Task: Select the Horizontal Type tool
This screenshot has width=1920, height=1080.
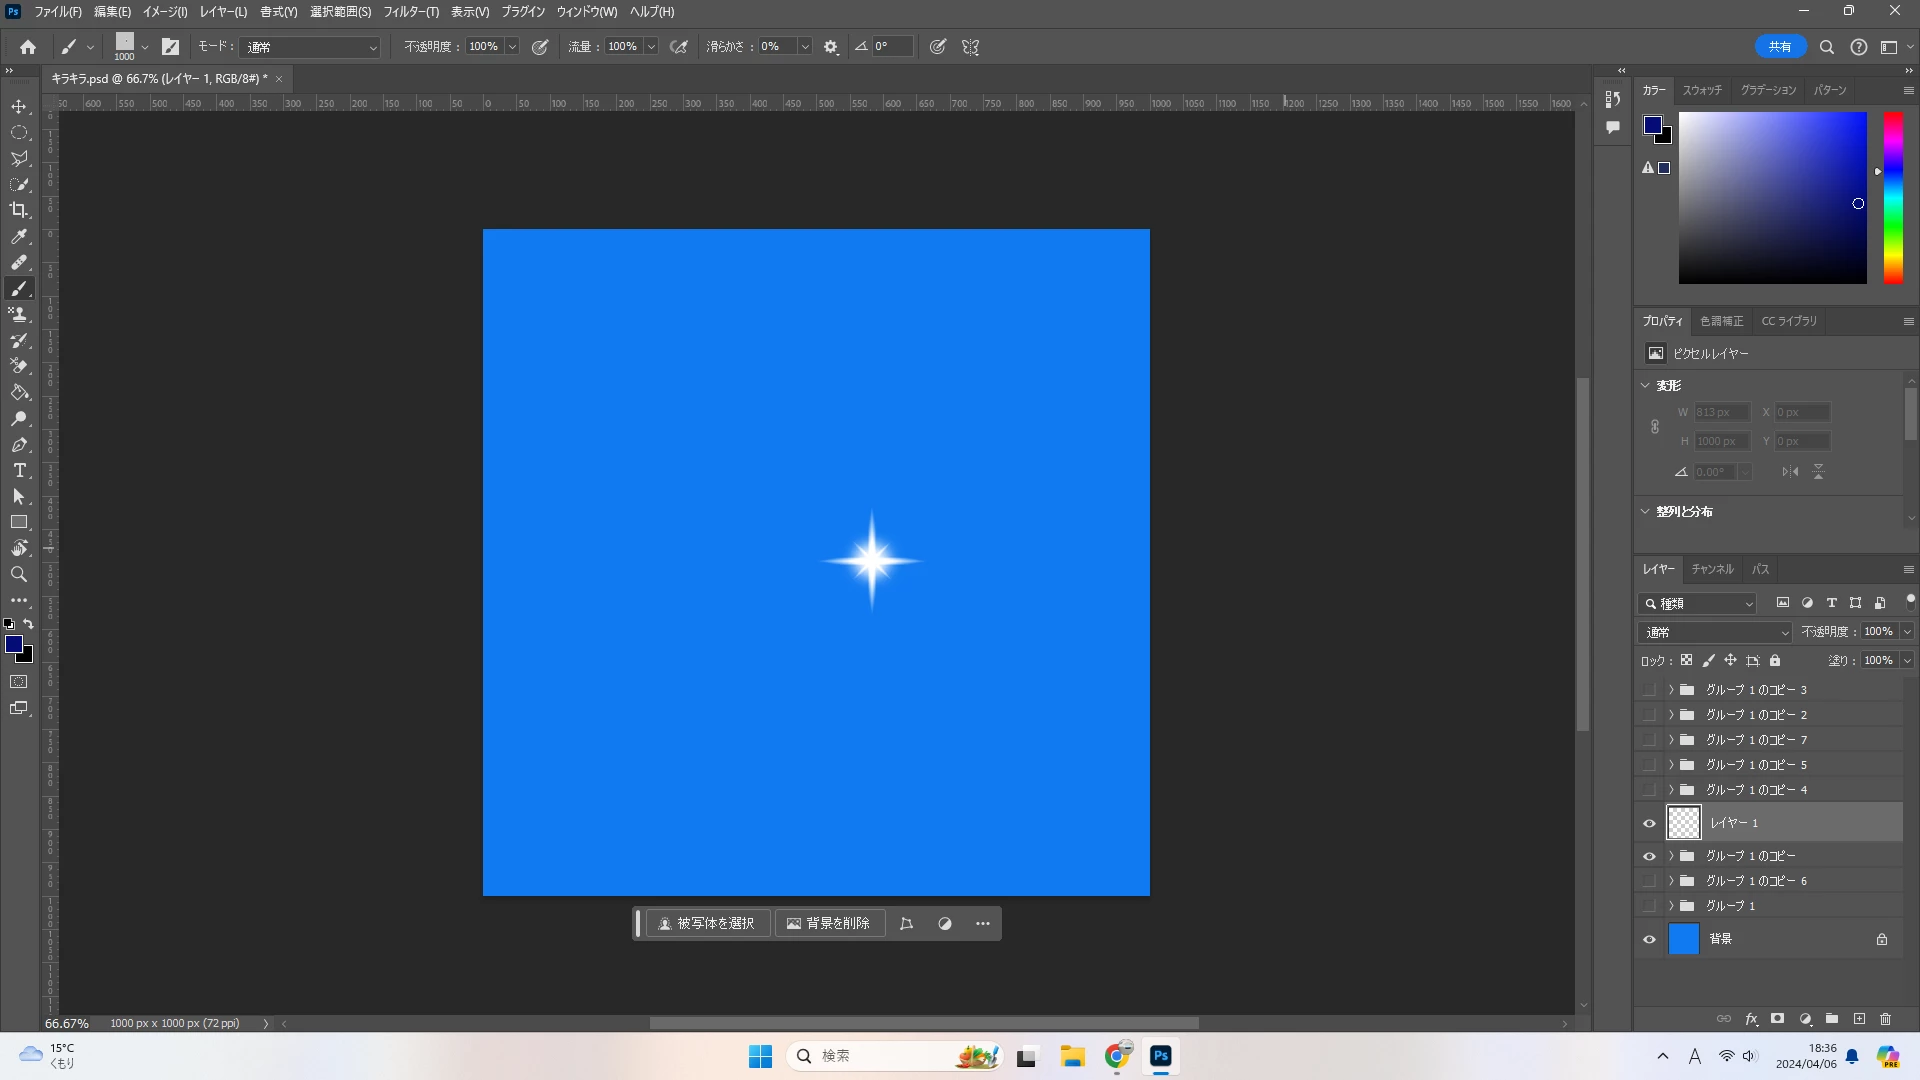Action: point(19,471)
